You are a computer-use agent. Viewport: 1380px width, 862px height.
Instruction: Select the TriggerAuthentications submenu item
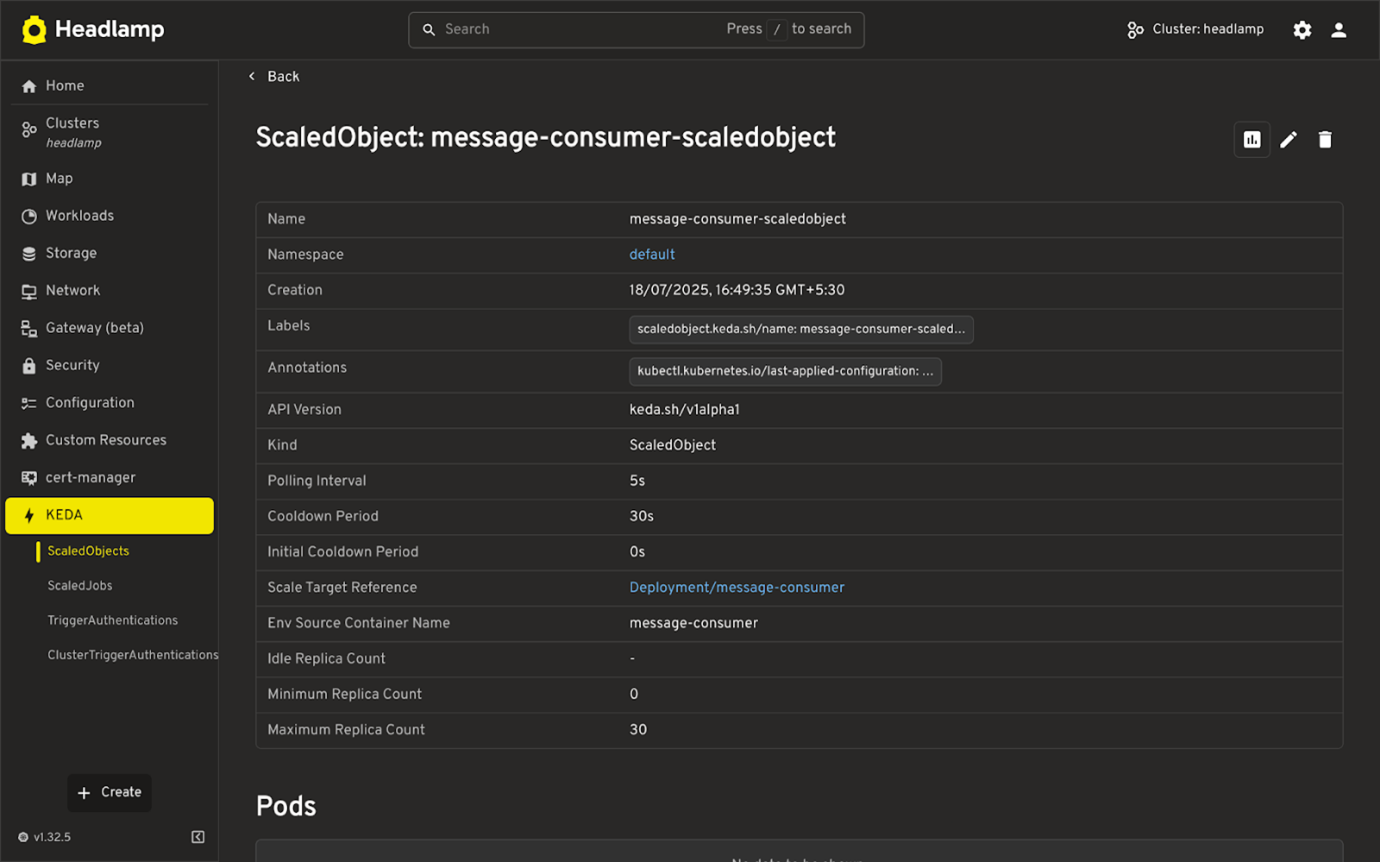113,621
